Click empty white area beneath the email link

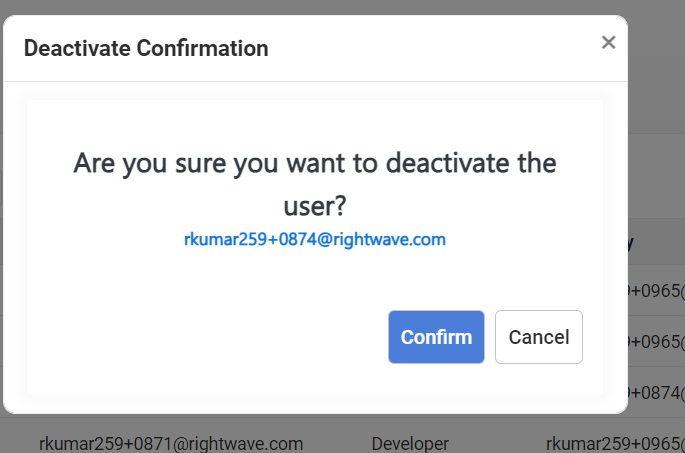(315, 277)
